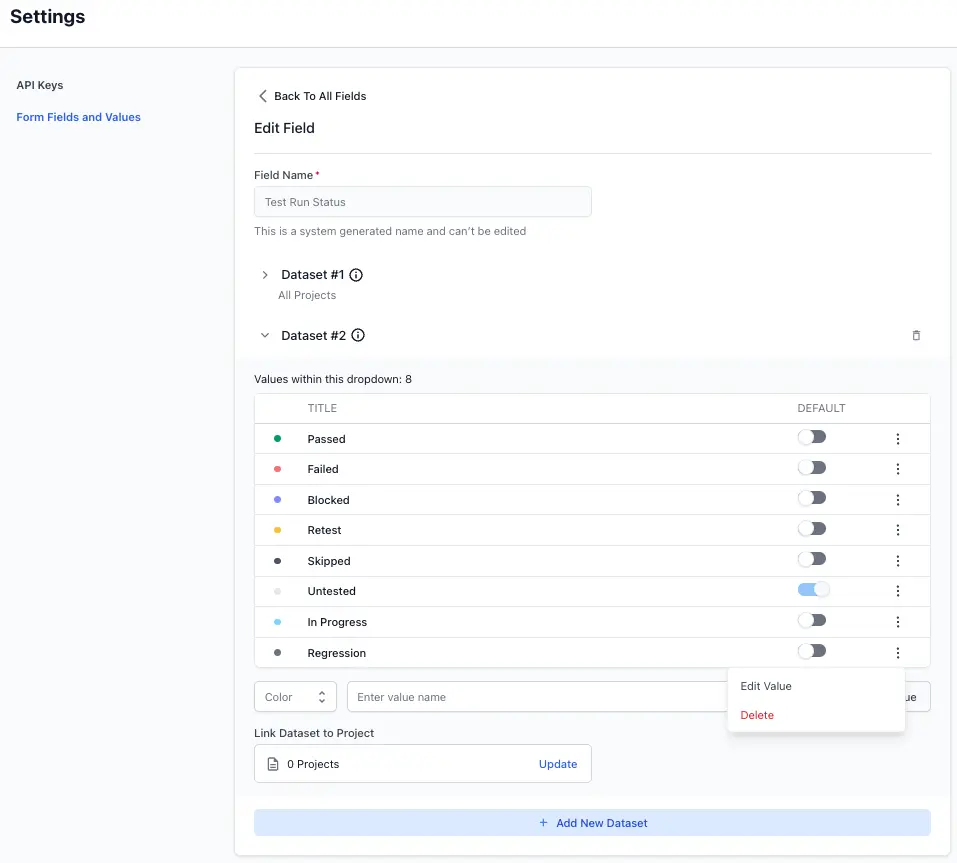Expand the Dataset #1 section chevron
Screen dimensions: 957x863
click(x=265, y=275)
